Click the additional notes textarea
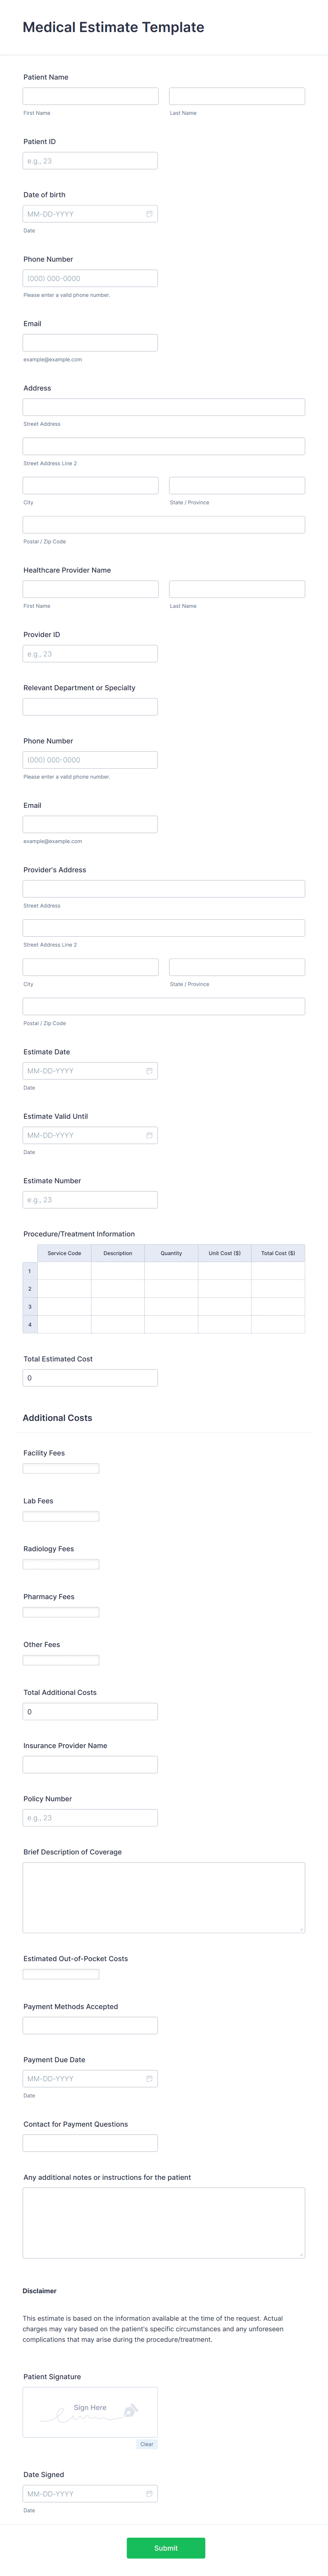Screen dimensions: 328x2576 (x=164, y=2222)
